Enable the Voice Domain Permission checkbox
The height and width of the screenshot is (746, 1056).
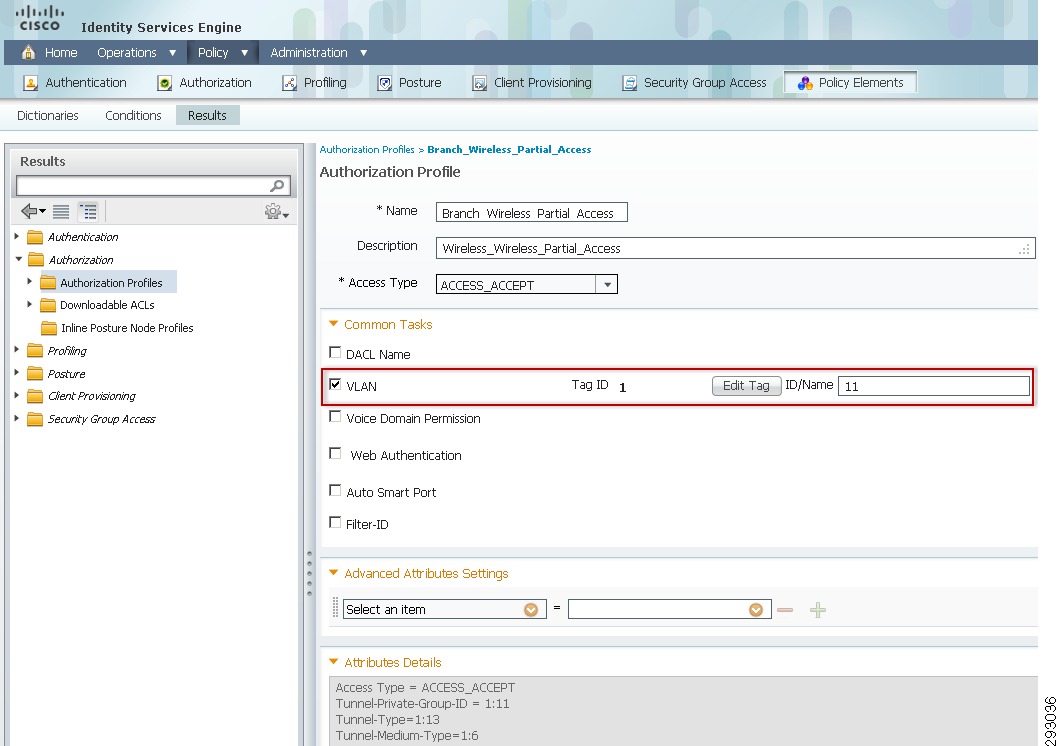(x=335, y=417)
